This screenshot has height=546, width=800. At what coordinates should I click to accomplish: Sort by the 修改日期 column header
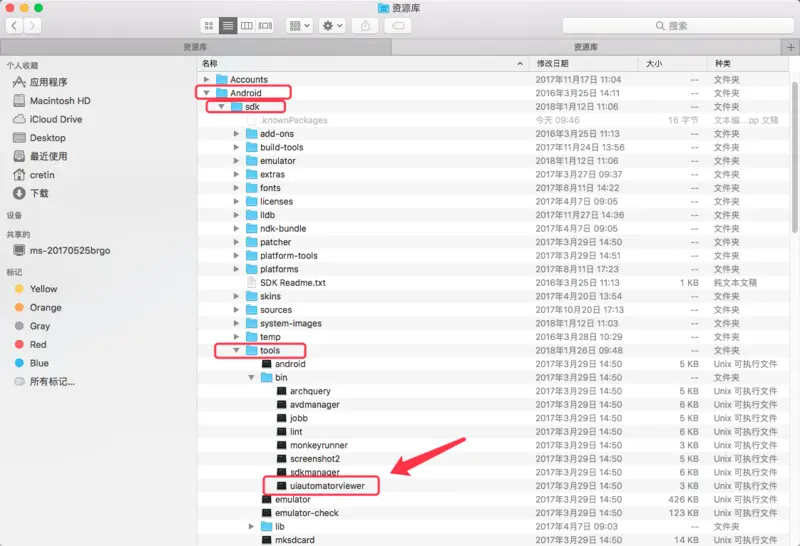click(584, 63)
